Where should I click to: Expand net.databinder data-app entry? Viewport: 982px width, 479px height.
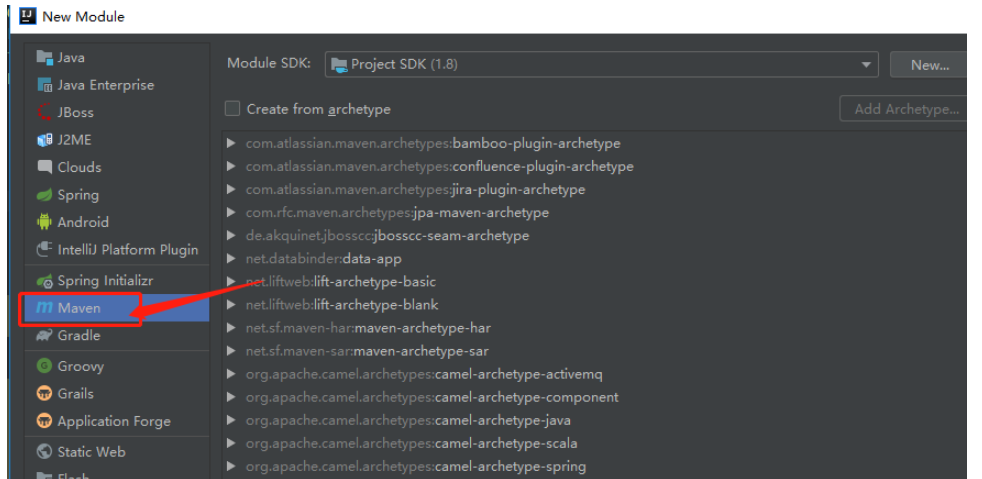coord(231,259)
